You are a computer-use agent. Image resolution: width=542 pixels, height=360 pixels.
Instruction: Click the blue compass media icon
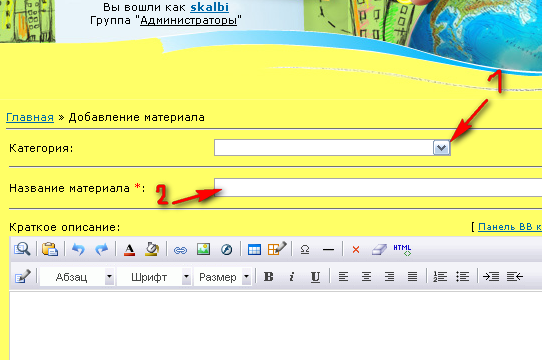[x=226, y=250]
